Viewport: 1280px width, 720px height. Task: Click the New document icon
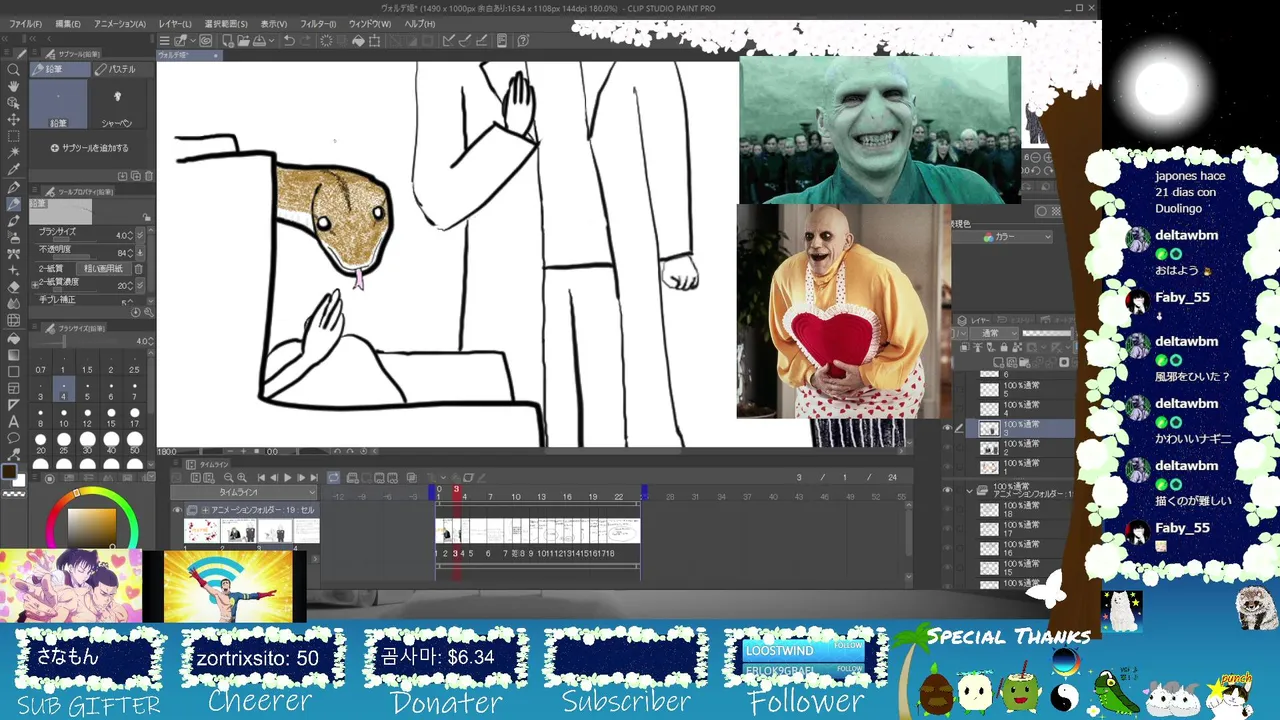coord(228,41)
